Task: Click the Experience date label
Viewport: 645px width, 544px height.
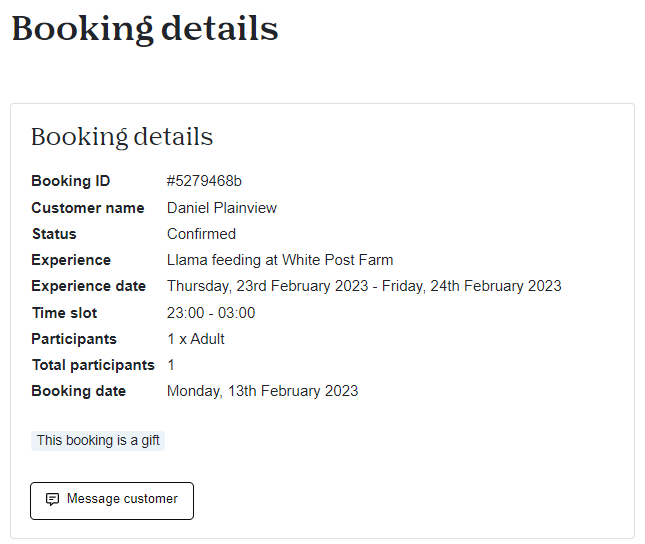Action: coord(88,286)
